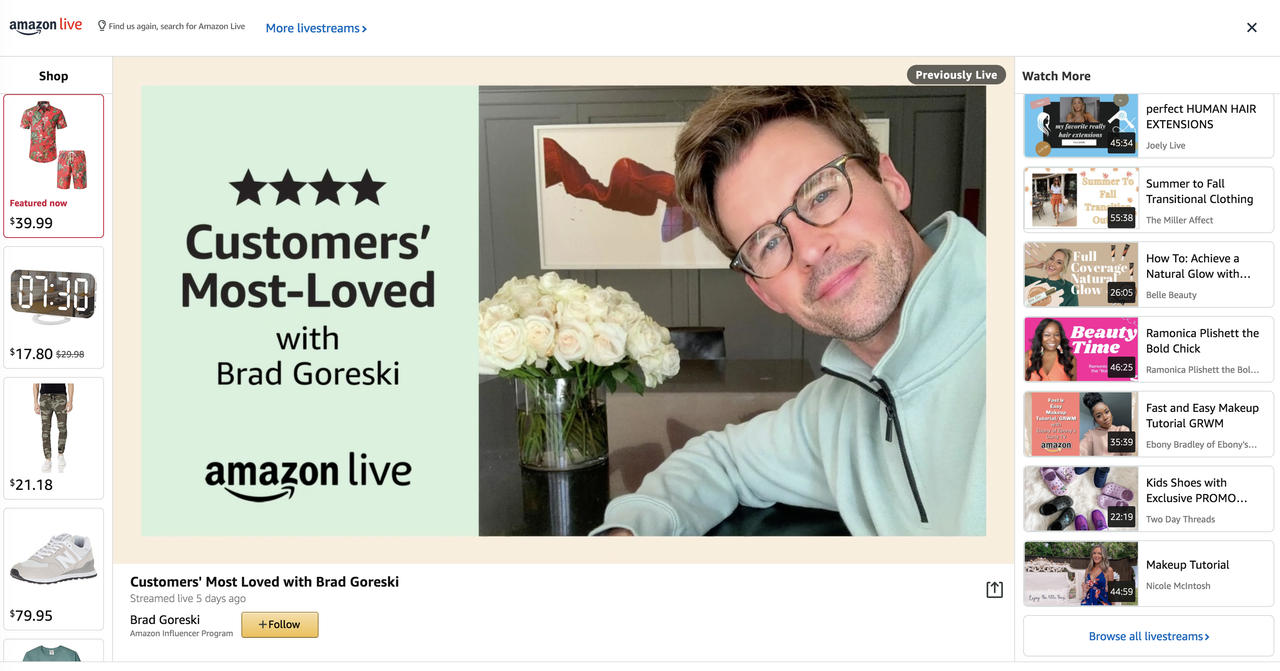Select the camo jogger pants product
The width and height of the screenshot is (1280, 671).
pos(54,438)
